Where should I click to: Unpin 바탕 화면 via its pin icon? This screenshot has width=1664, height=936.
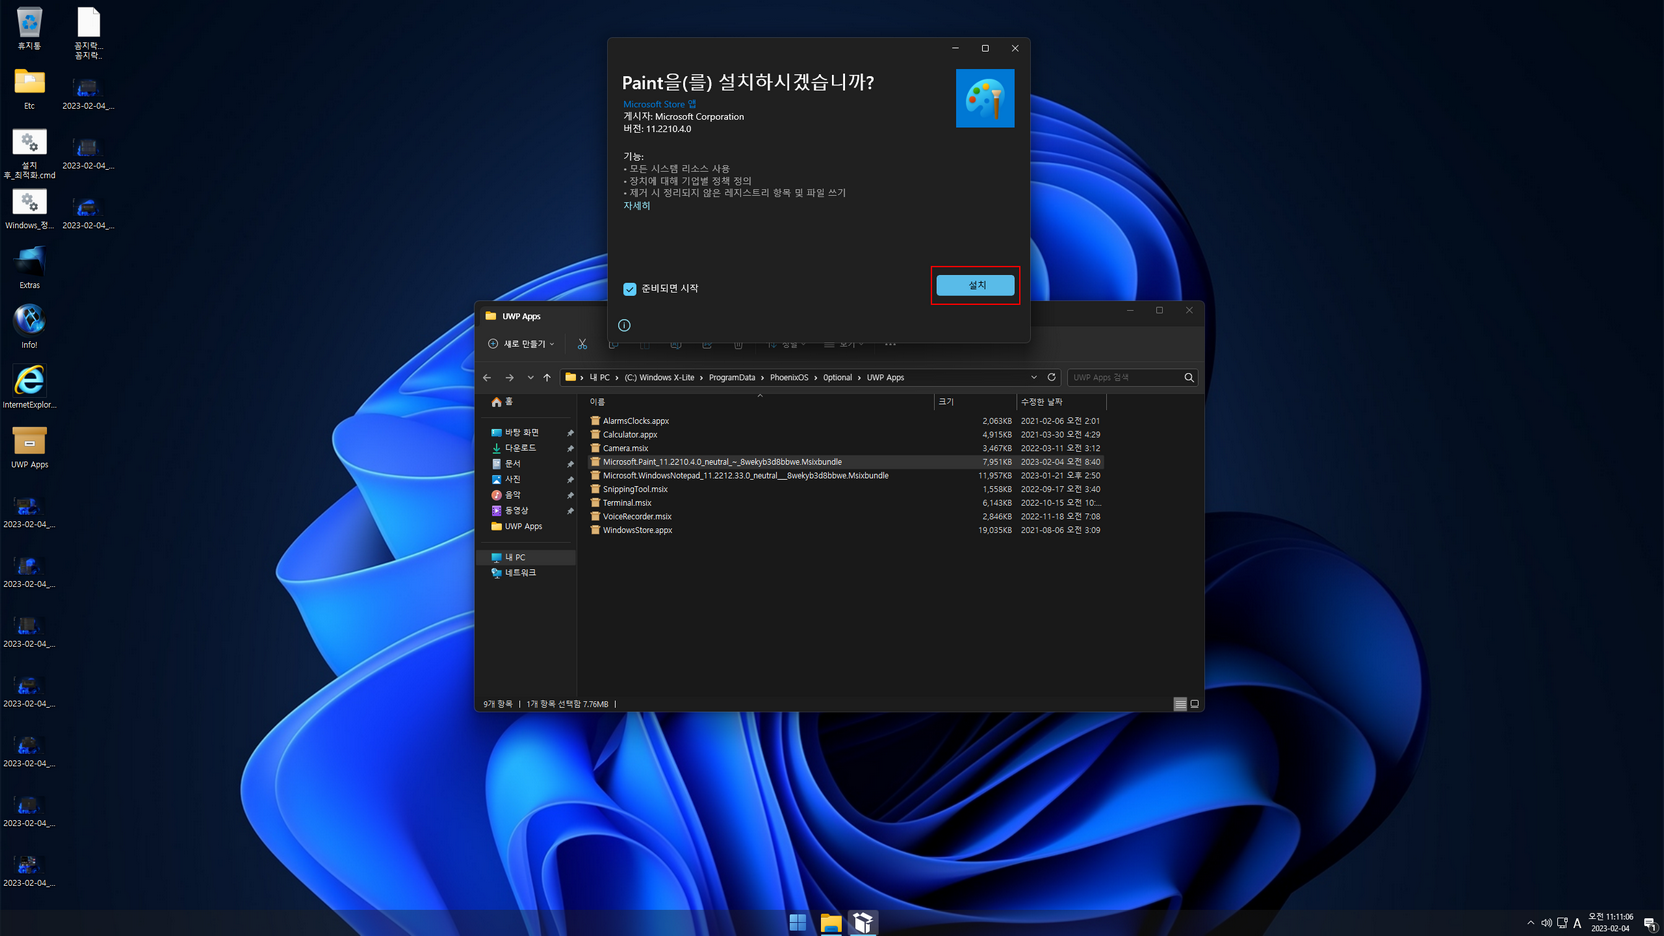[570, 433]
